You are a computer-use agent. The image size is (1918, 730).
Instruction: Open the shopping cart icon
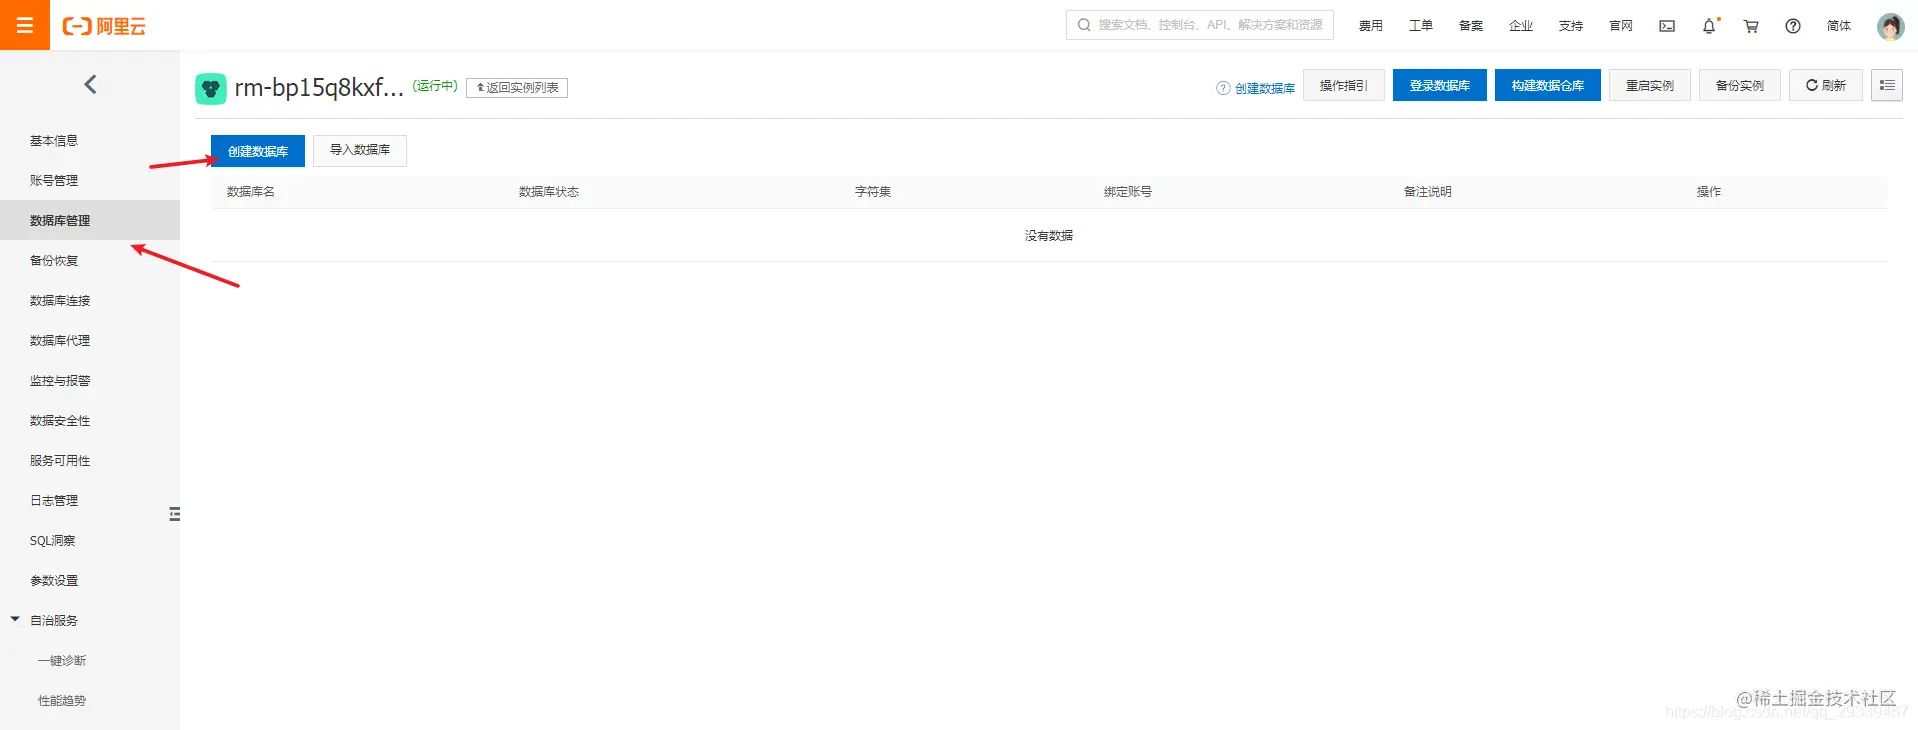1751,26
